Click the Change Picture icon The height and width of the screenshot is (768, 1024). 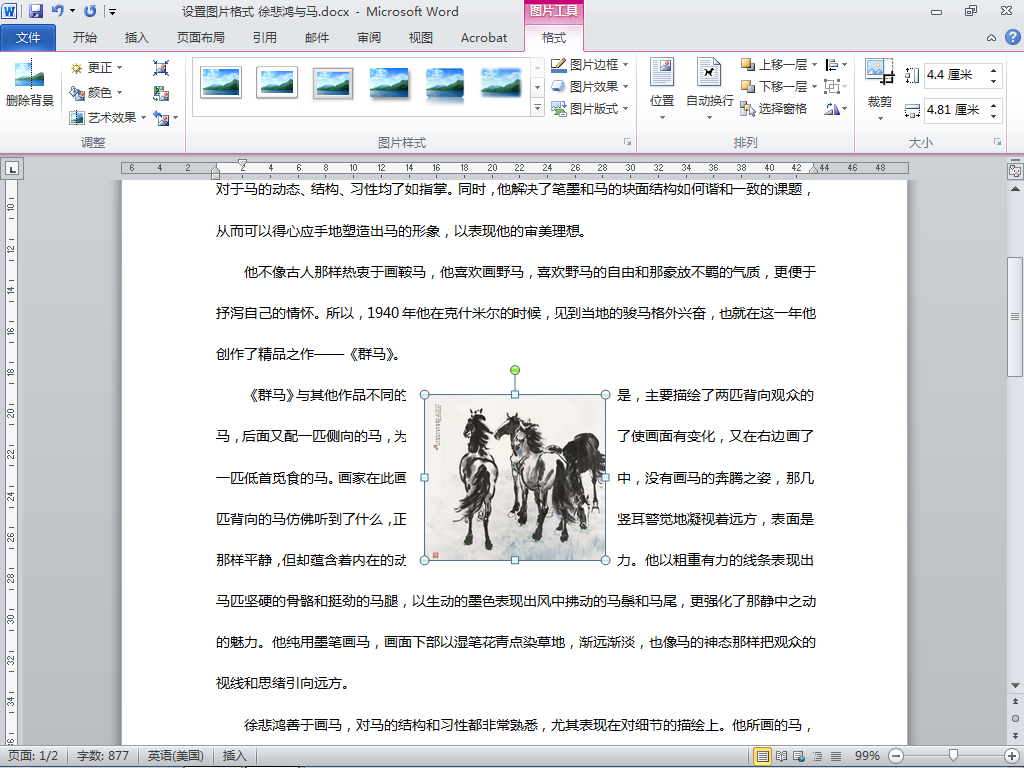(x=161, y=93)
